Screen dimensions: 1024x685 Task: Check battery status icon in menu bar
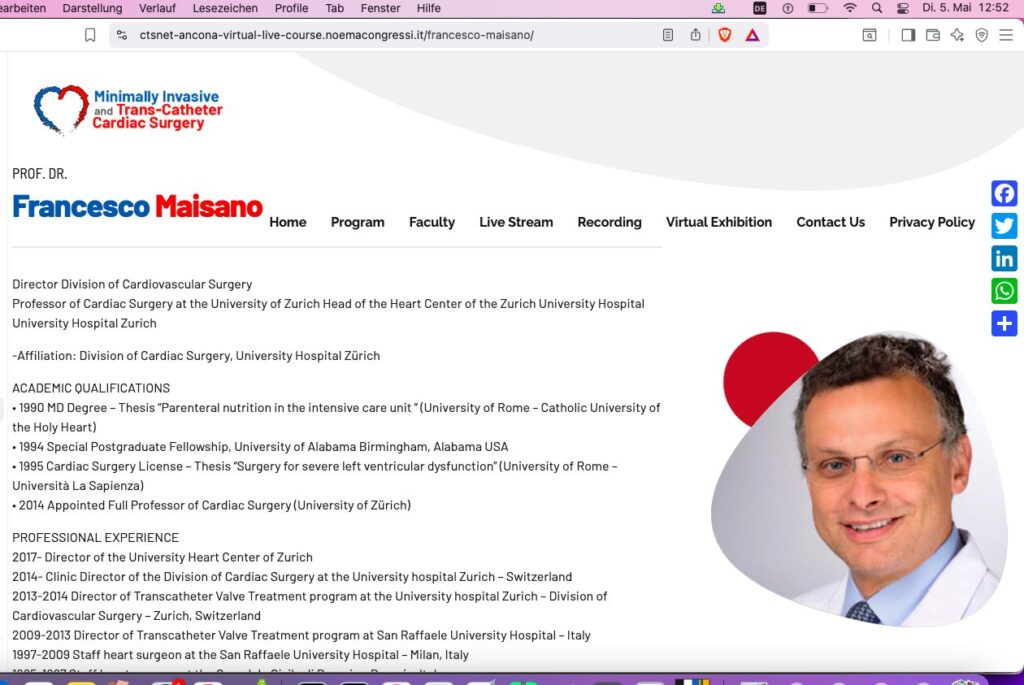tap(818, 8)
